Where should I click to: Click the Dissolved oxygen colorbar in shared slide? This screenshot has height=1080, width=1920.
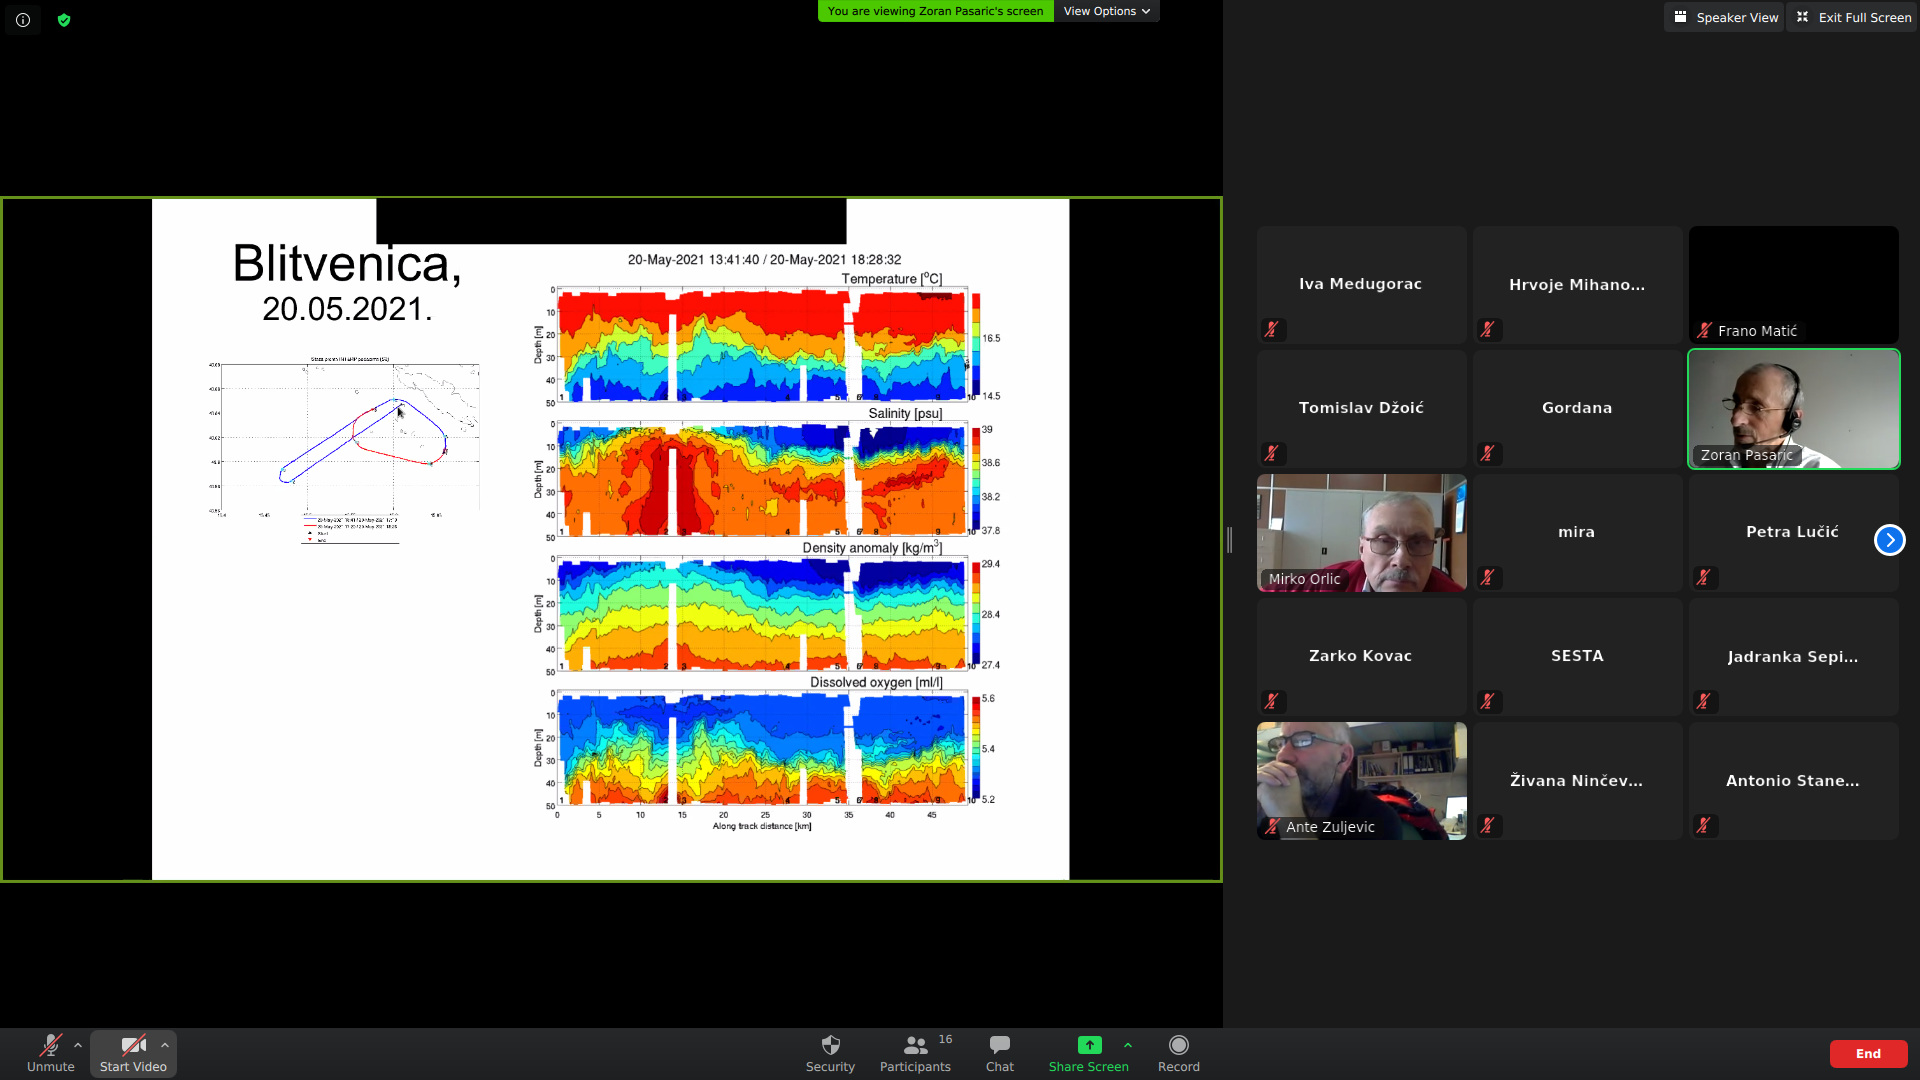[x=976, y=748]
